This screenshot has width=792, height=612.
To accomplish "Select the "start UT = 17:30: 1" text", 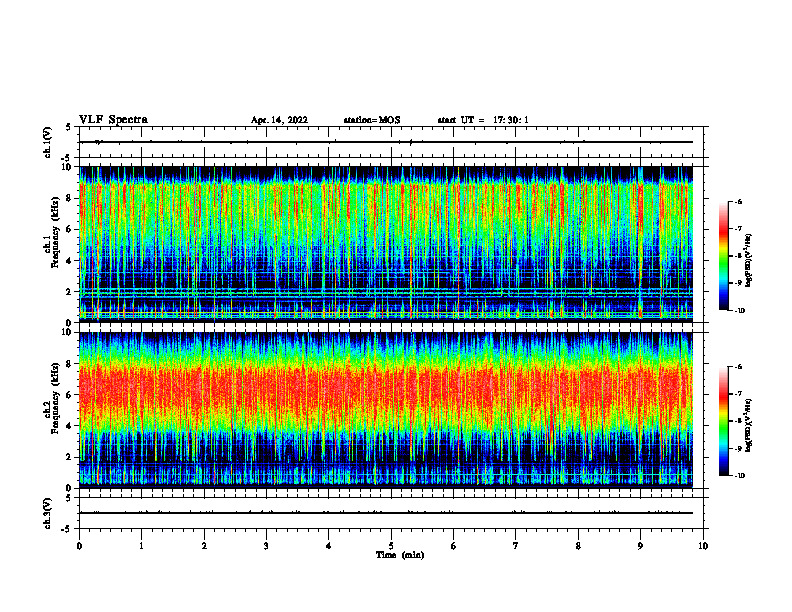I will pos(483,120).
